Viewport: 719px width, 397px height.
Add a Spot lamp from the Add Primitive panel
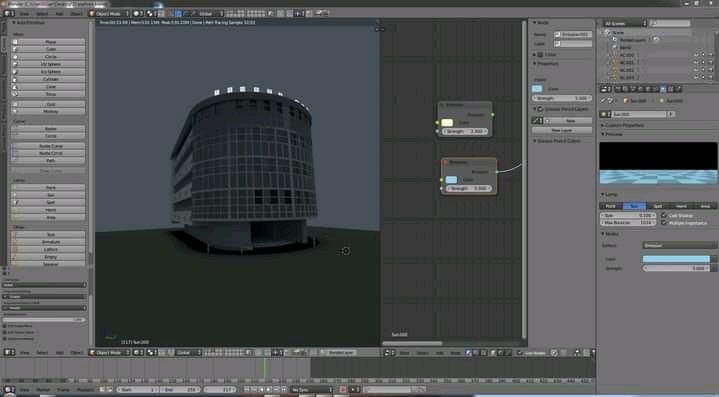click(48, 202)
